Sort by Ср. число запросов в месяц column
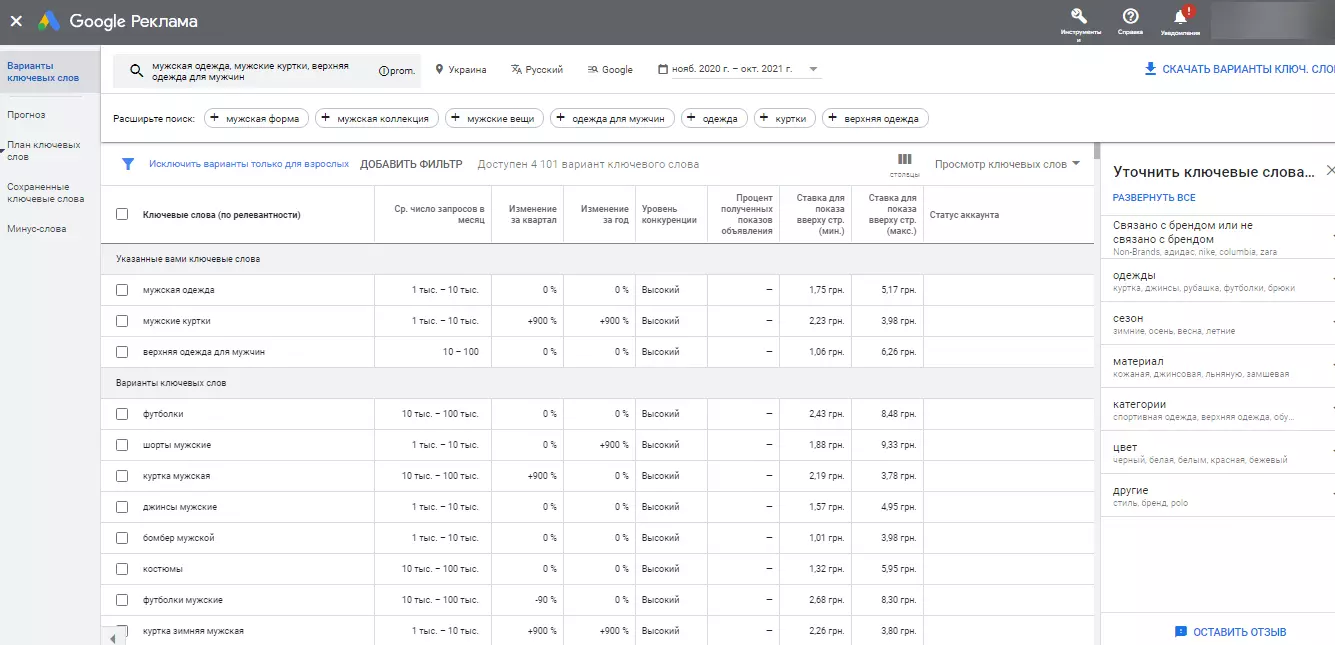The width and height of the screenshot is (1335, 645). (x=439, y=214)
